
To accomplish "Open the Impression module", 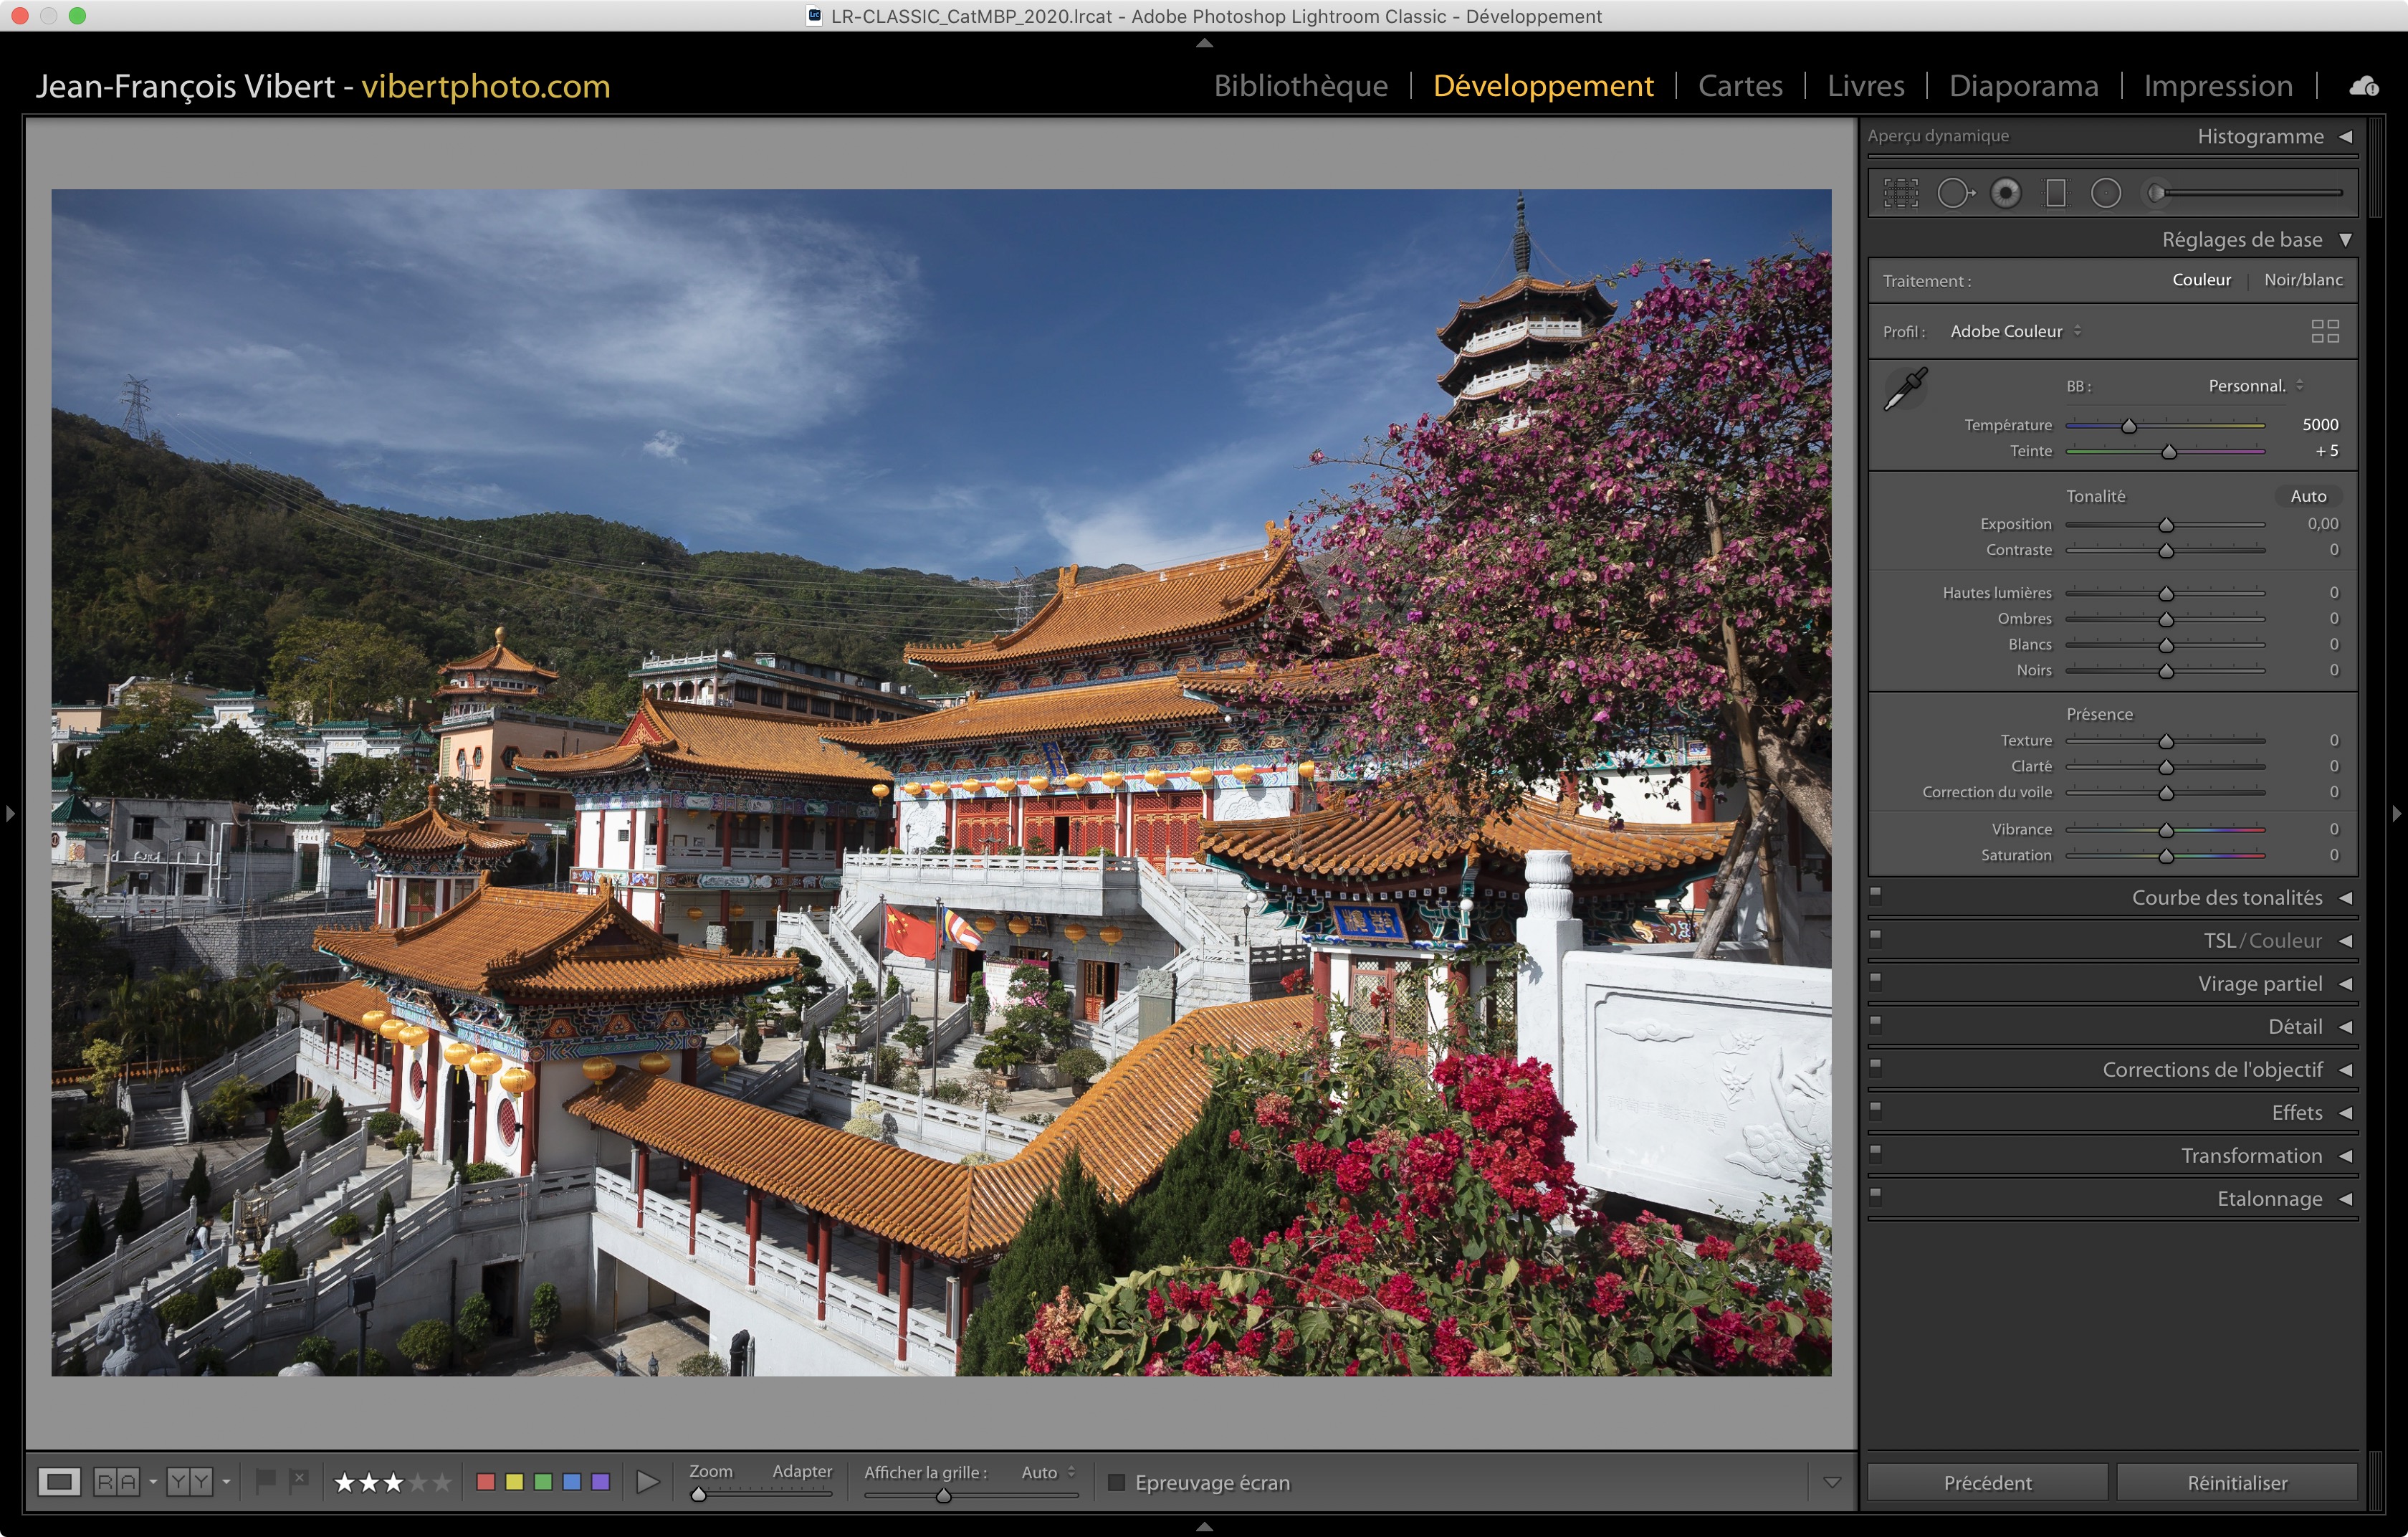I will pos(2218,86).
